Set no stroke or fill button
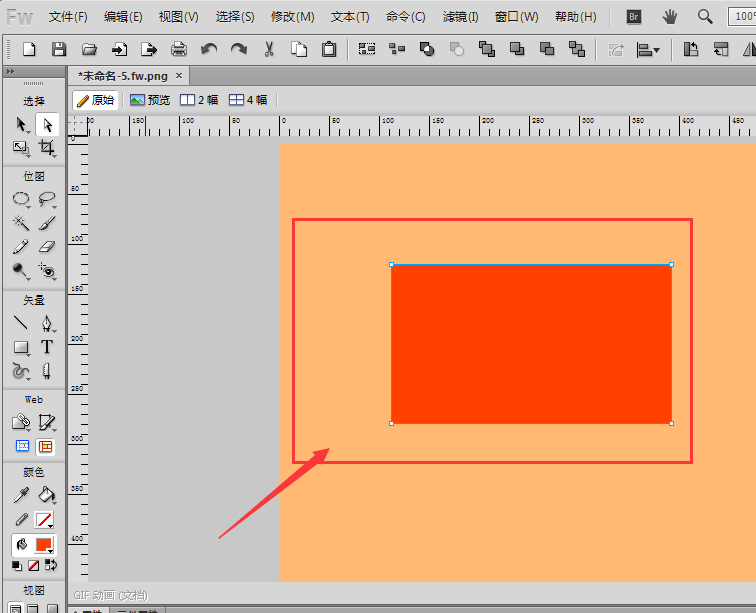The width and height of the screenshot is (756, 613). point(33,565)
